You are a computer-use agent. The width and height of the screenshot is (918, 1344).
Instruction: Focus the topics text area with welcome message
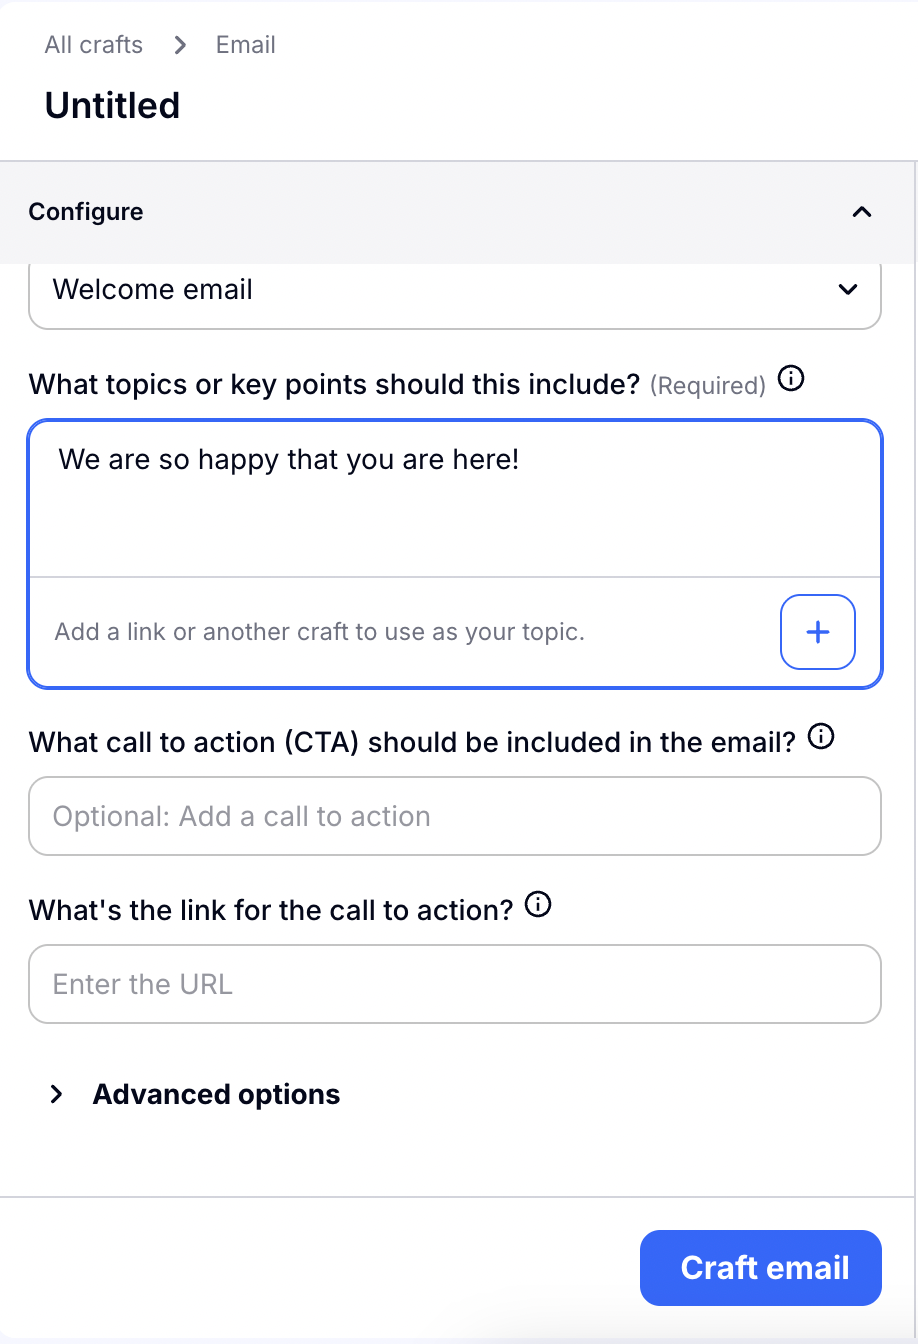pos(455,500)
